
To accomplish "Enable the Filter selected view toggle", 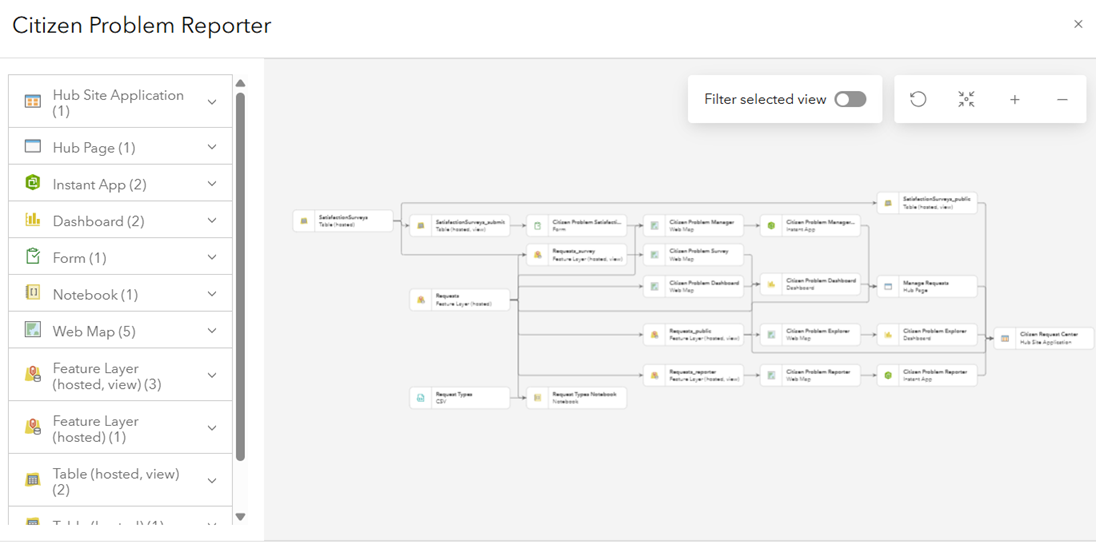I will pos(850,99).
